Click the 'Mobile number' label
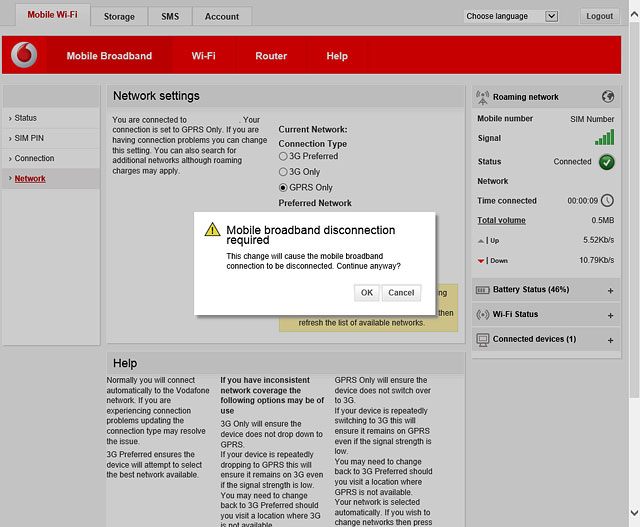The image size is (640, 527). [x=505, y=119]
